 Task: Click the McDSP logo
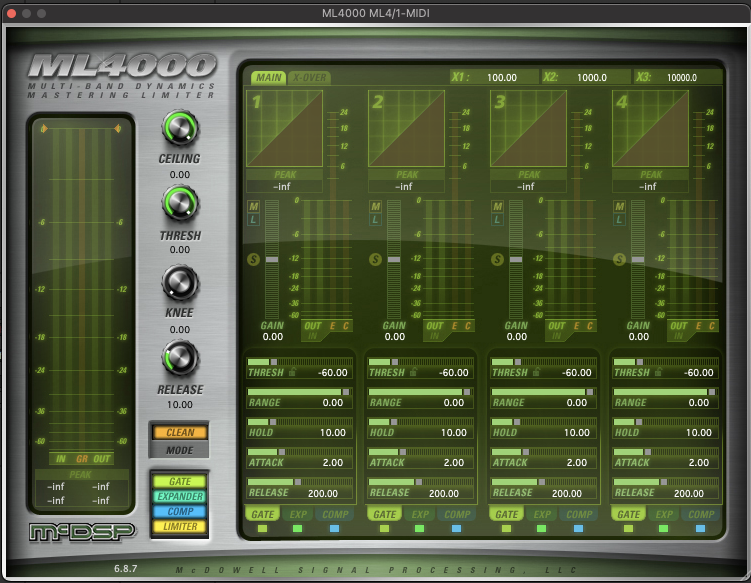tap(82, 532)
